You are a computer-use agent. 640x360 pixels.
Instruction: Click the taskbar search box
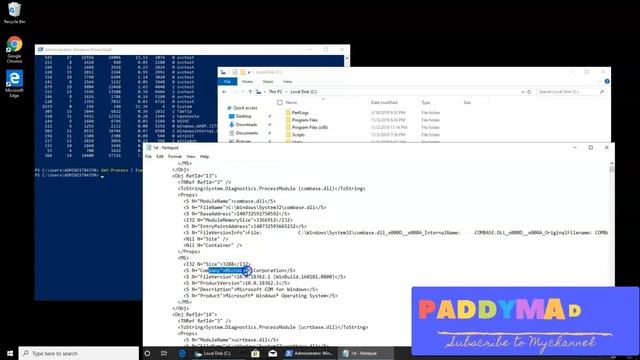point(78,353)
